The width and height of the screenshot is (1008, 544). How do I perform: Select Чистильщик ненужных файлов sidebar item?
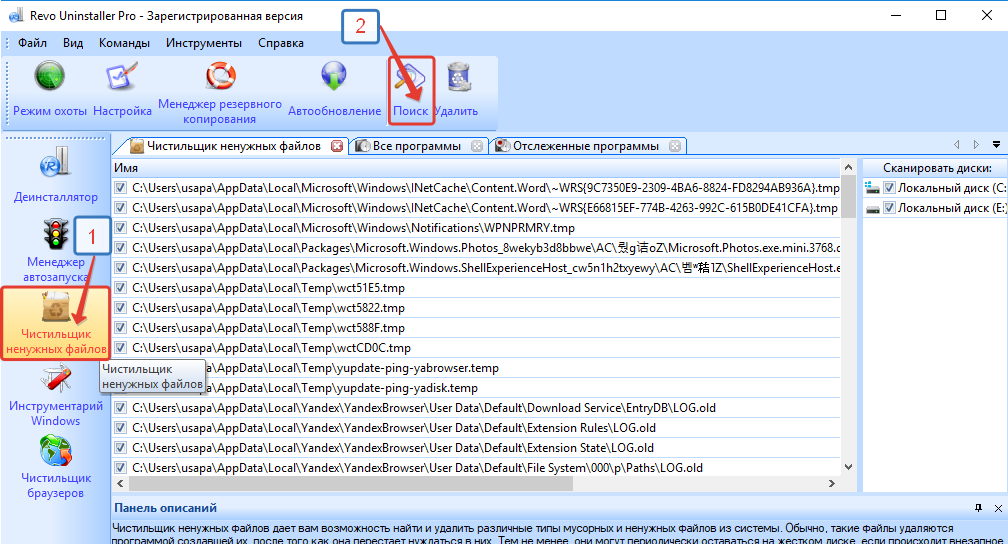[x=56, y=323]
